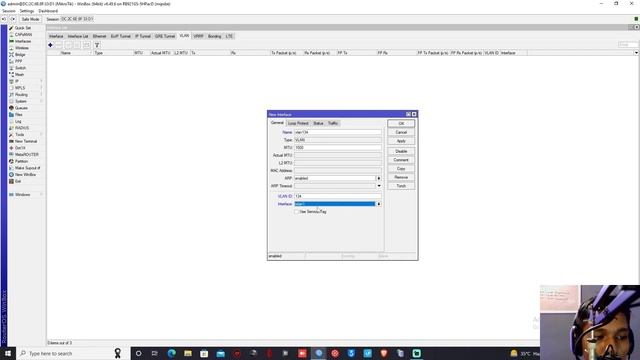Click into the VLAN ID field

coord(338,196)
